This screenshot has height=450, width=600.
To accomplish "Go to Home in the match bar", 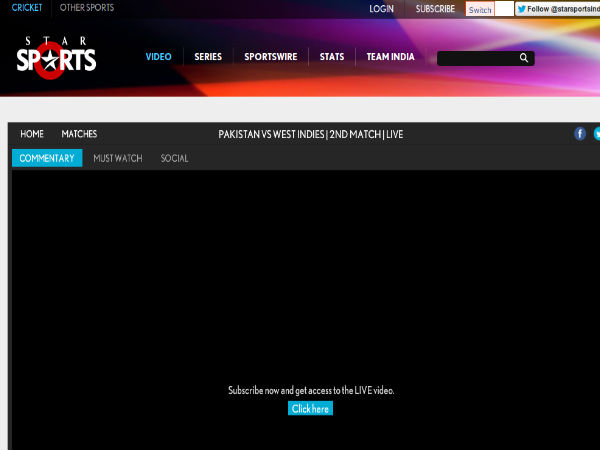I will pos(32,134).
